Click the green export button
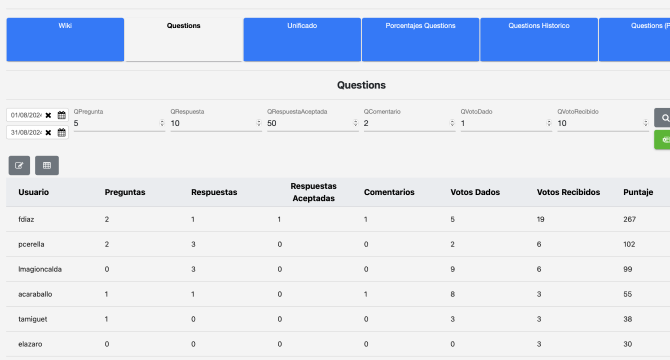This screenshot has height=360, width=670. coord(662,140)
